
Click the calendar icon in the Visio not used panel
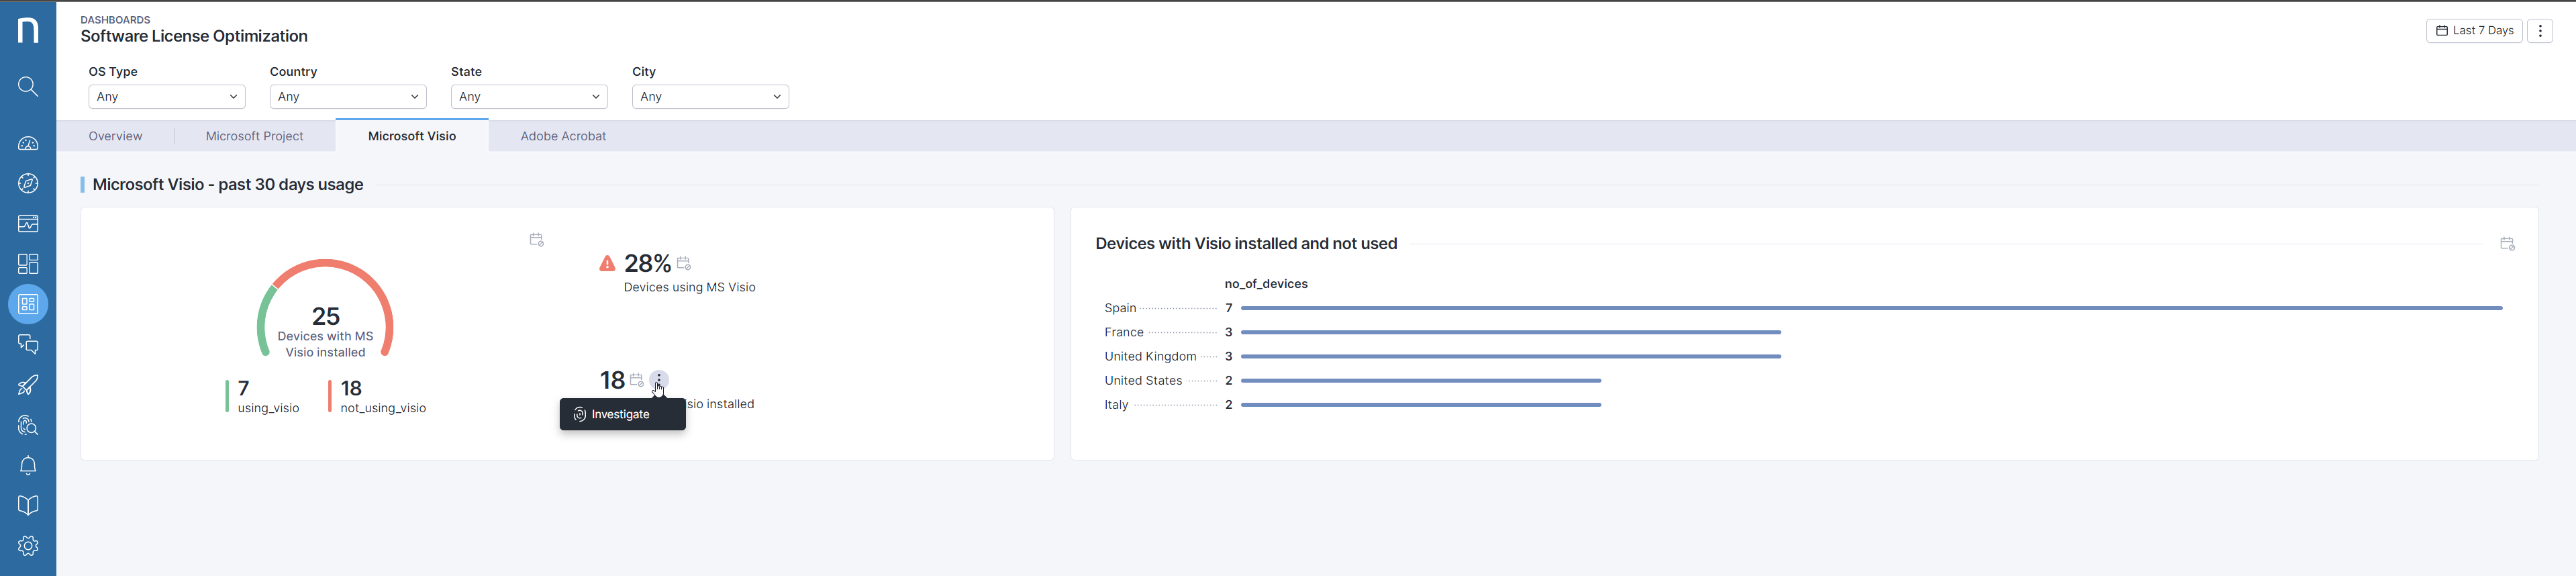point(2507,244)
